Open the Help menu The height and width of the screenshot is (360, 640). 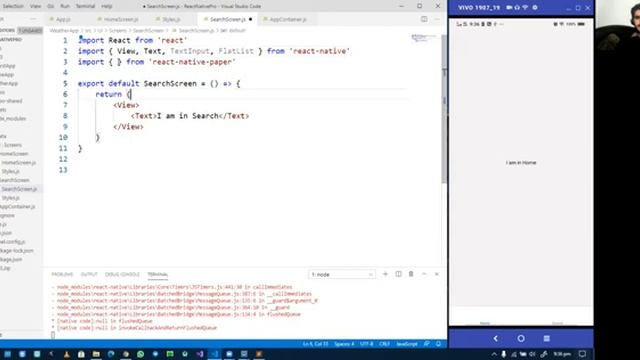pos(107,6)
